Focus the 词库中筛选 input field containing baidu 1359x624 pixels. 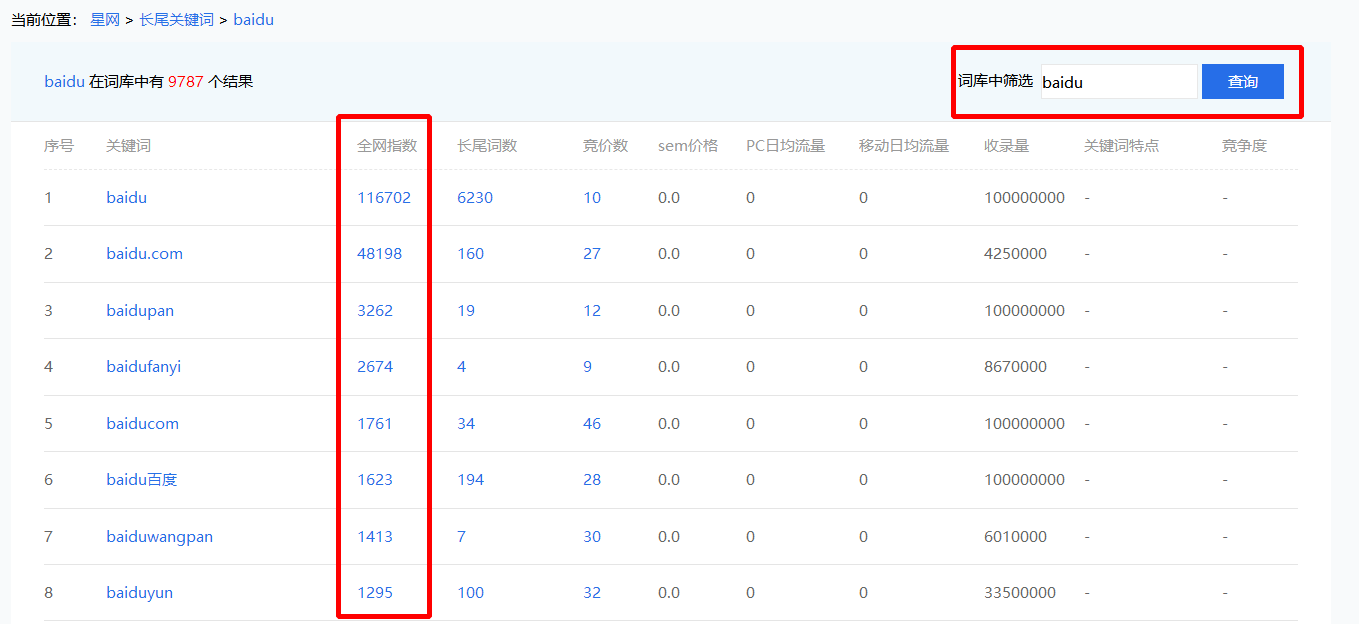pyautogui.click(x=1118, y=82)
